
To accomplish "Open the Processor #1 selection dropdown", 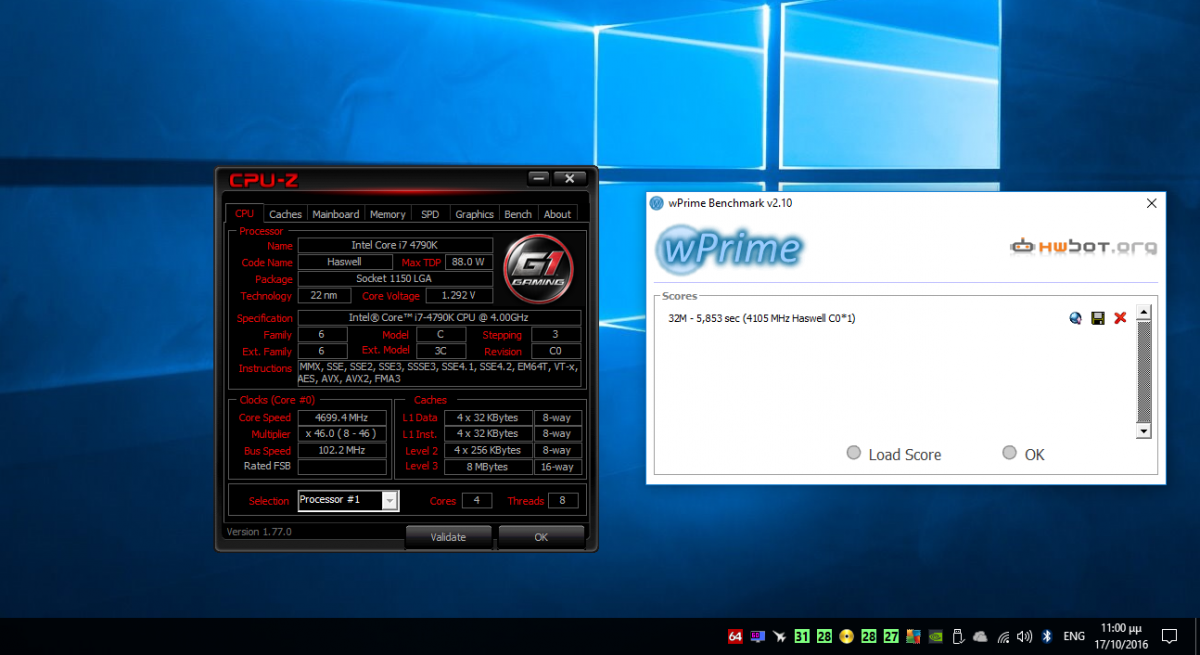I will tap(348, 500).
